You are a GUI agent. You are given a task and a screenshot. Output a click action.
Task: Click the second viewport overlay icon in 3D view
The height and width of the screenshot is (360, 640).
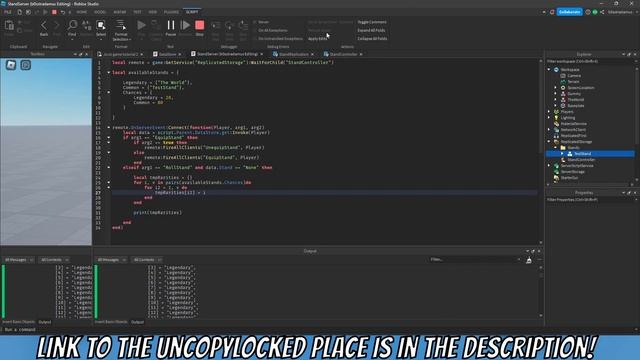click(26, 65)
